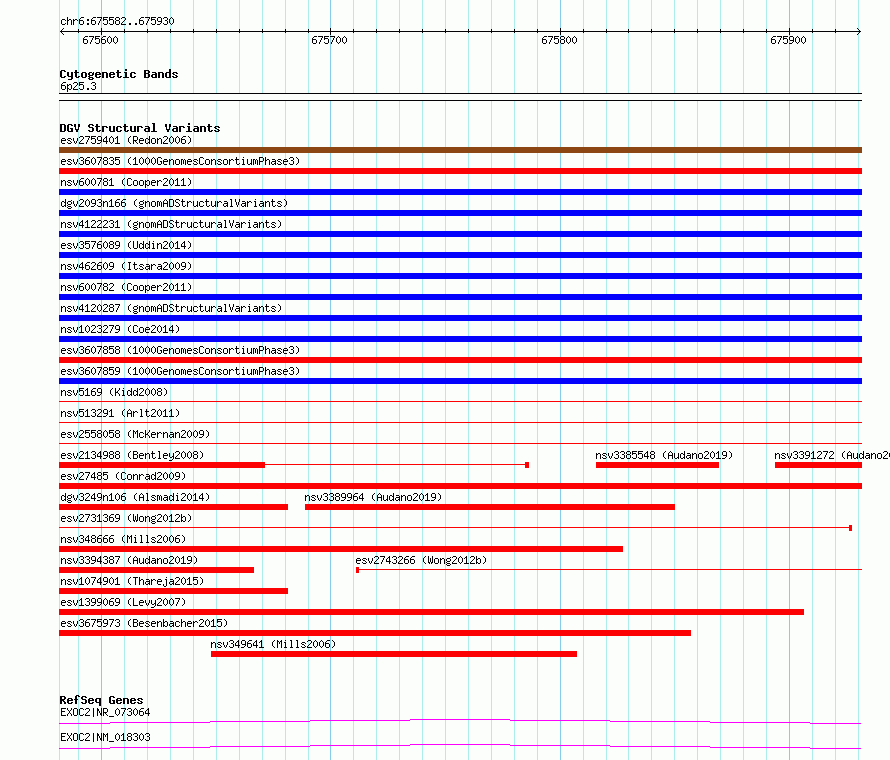Select the esv2134988 Bentley2008 thick red segment

pos(162,465)
